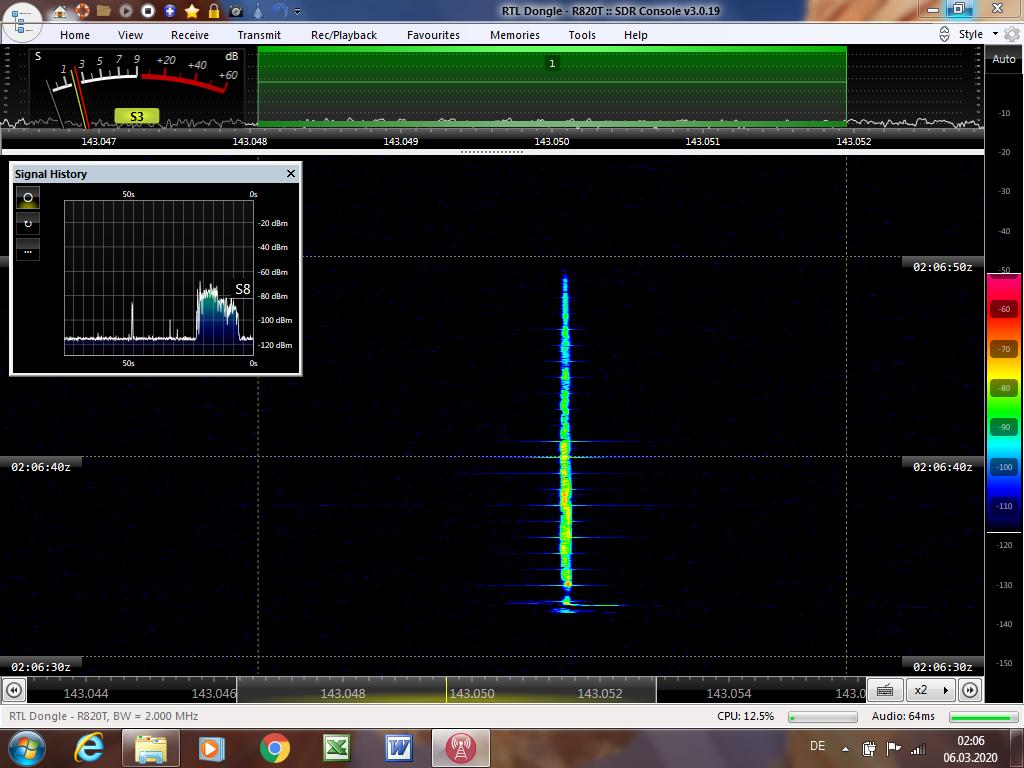Viewport: 1024px width, 768px height.
Task: Click RTL Dongle - R820T bandwidth status text
Action: point(104,716)
